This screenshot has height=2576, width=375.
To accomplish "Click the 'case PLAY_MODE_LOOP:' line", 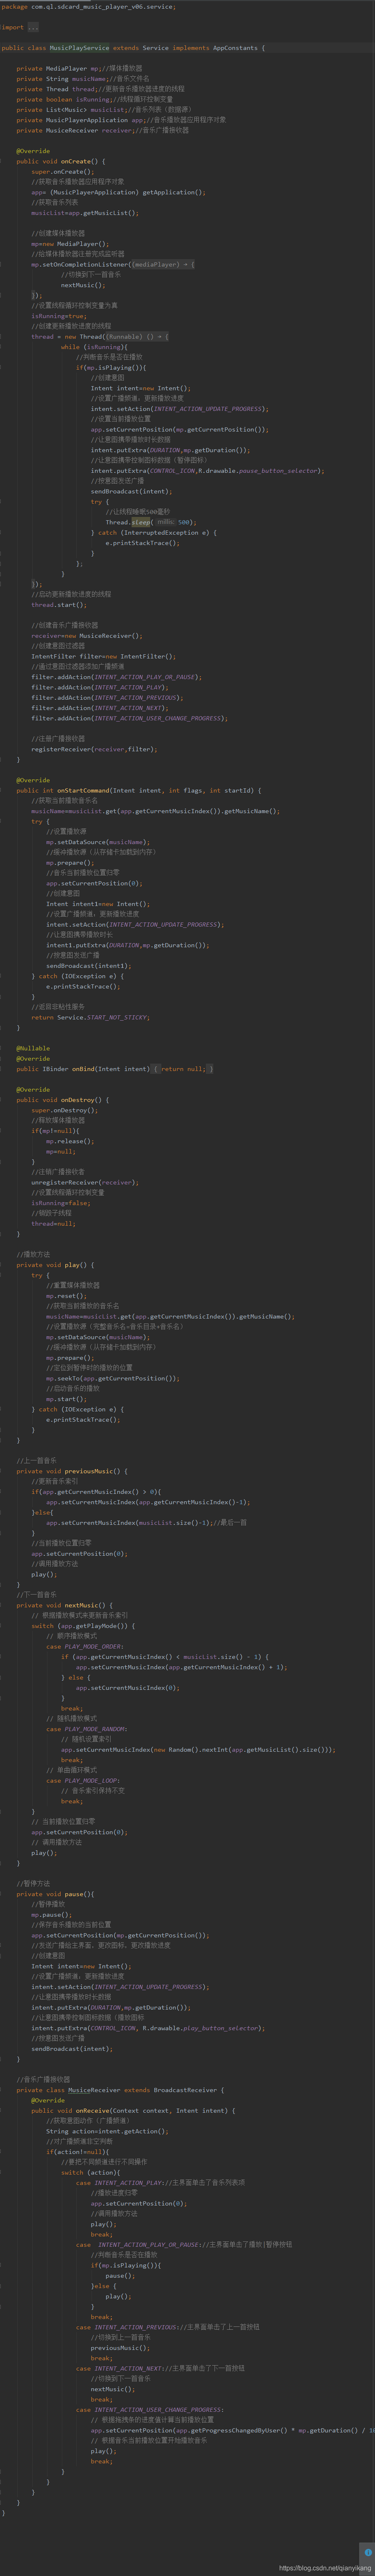I will point(83,1780).
